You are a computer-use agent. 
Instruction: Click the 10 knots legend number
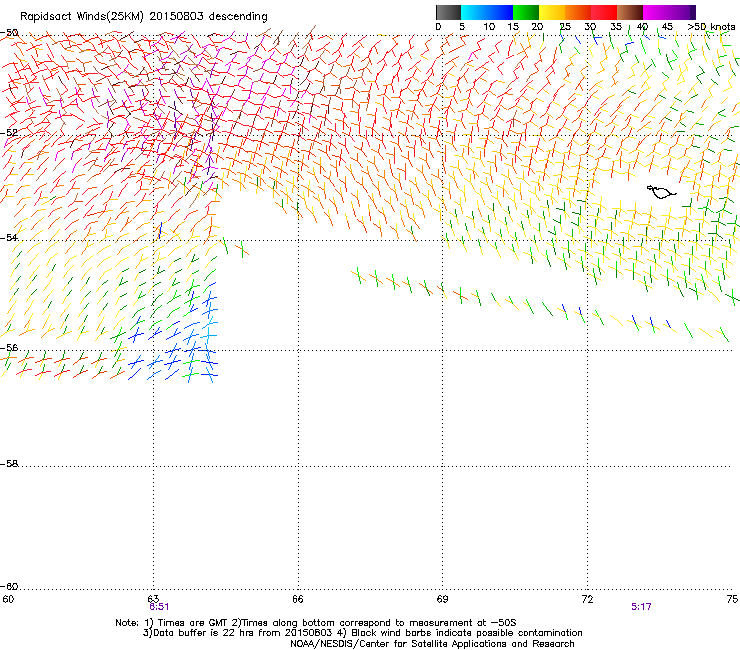click(x=489, y=26)
